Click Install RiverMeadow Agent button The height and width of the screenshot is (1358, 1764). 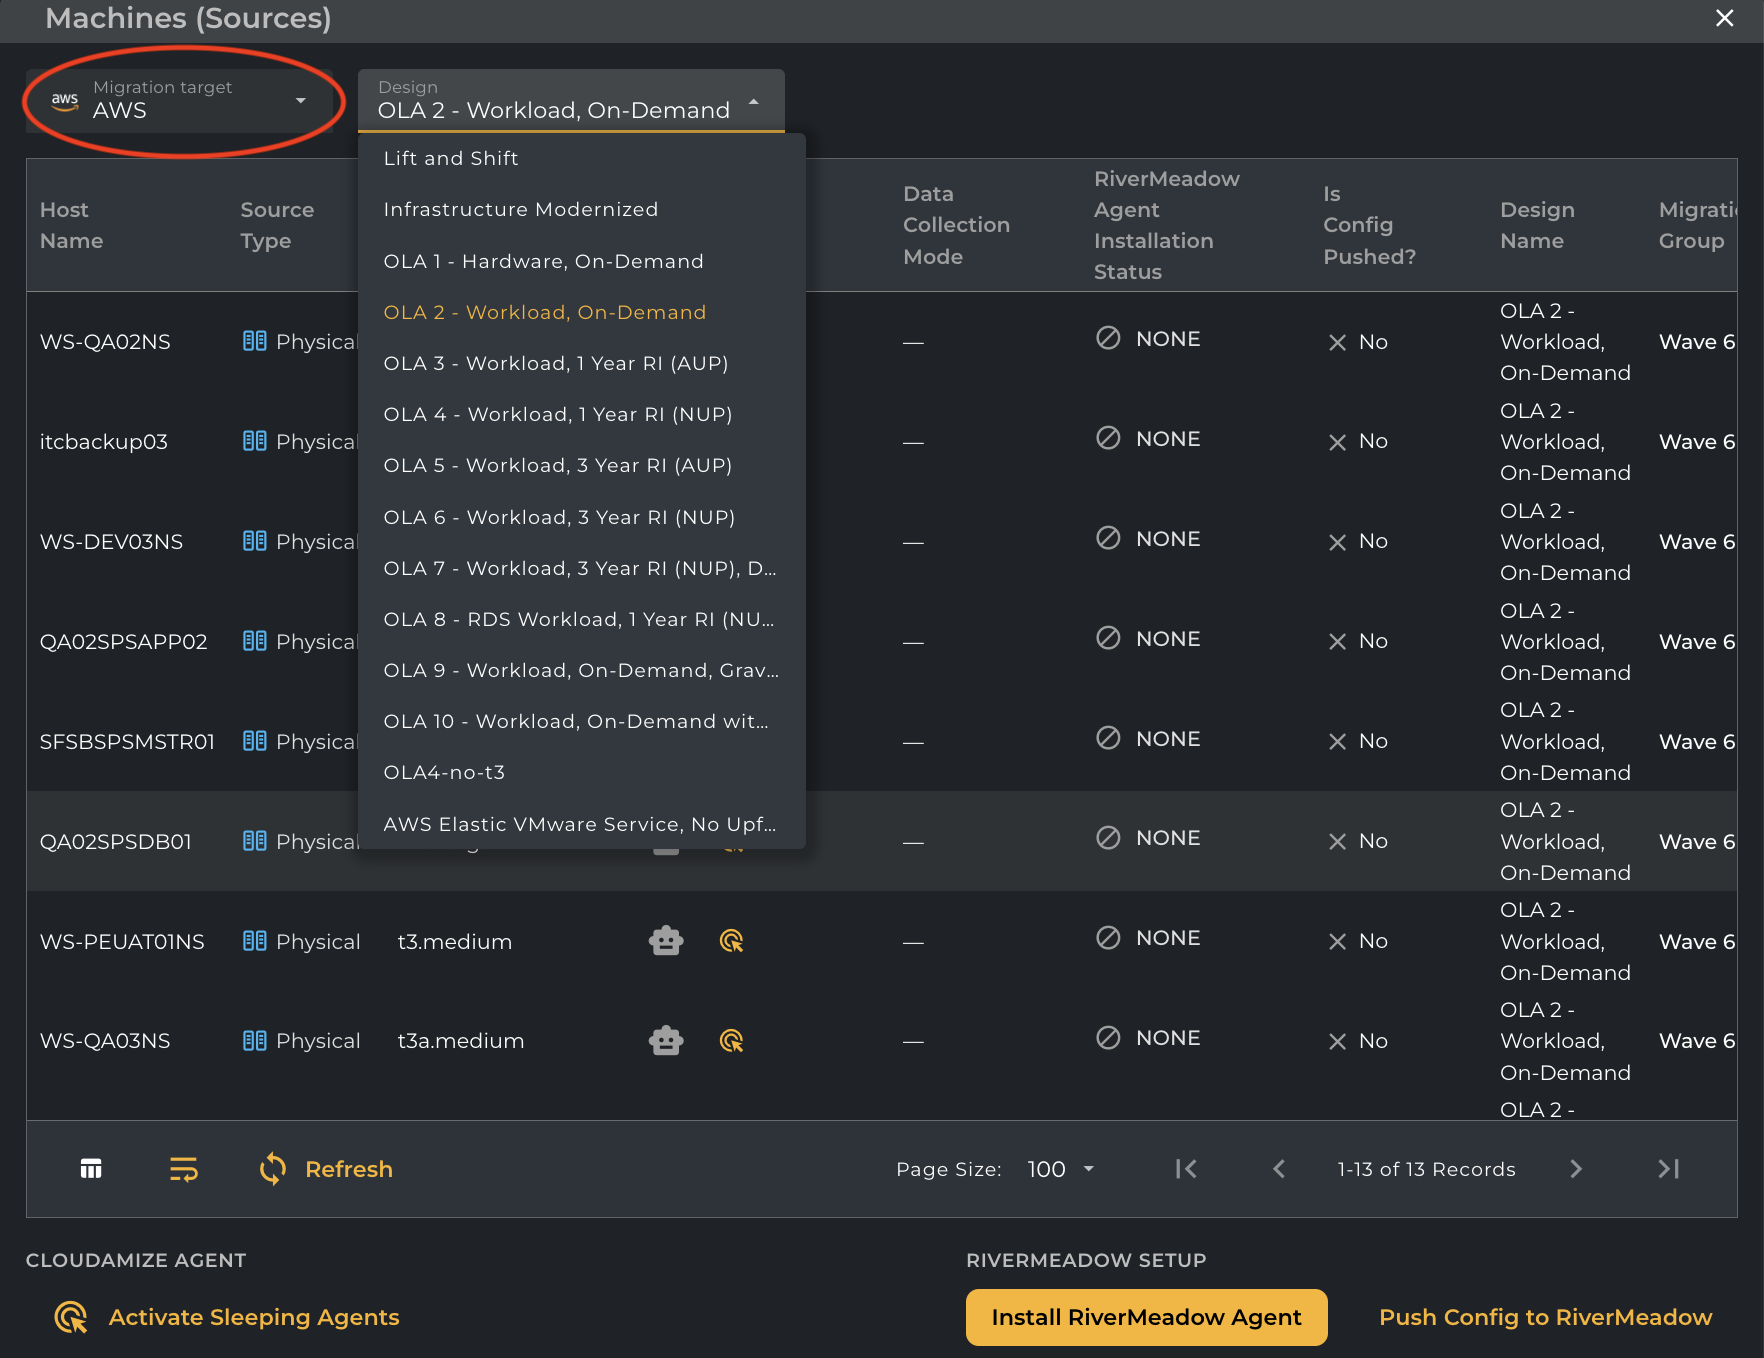[x=1146, y=1317]
